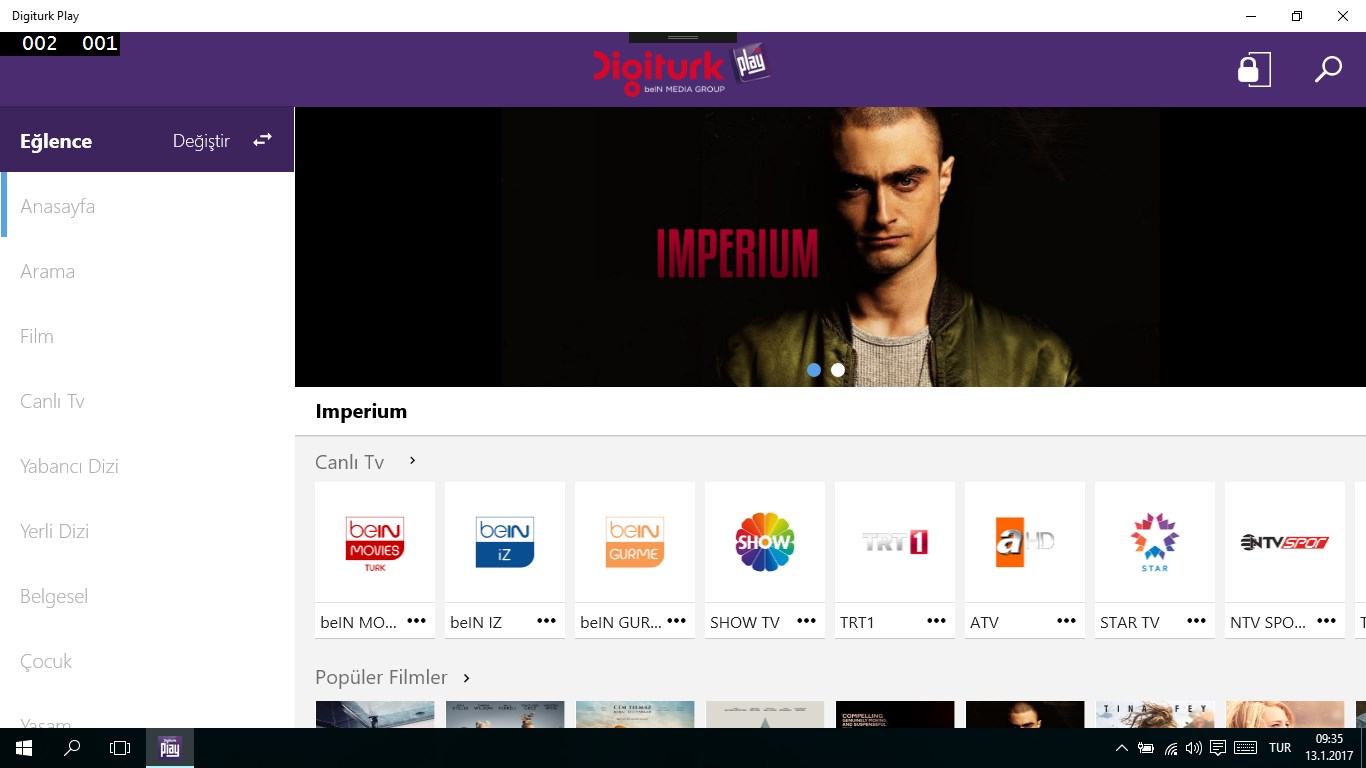
Task: Click the TRT1 channel label
Action: click(857, 622)
